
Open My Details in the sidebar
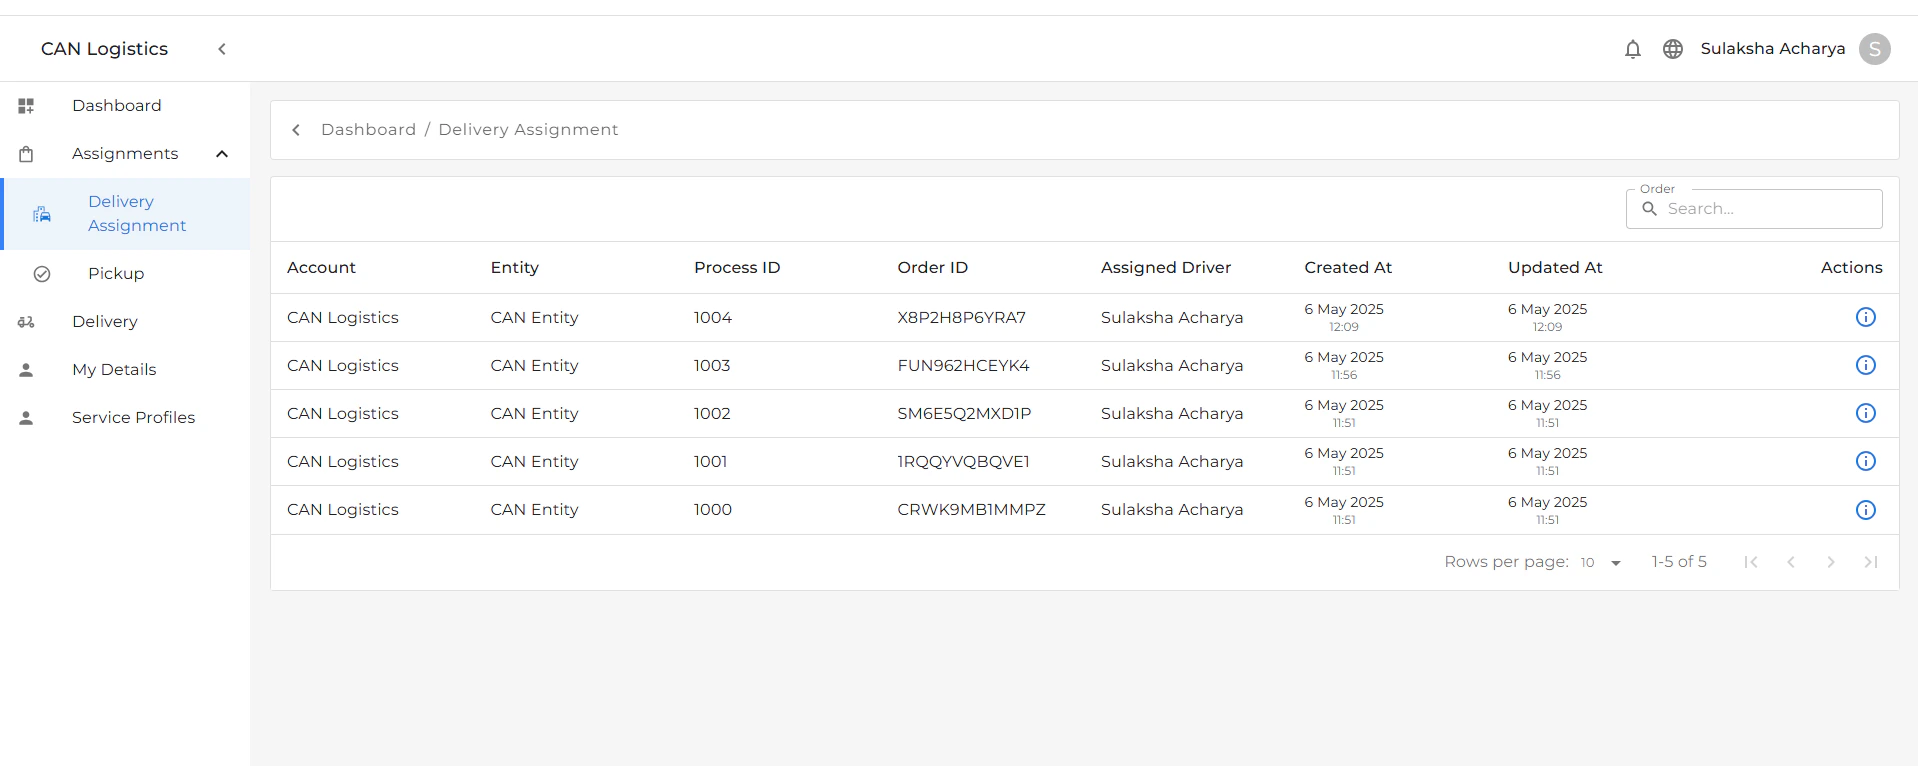[x=114, y=370]
